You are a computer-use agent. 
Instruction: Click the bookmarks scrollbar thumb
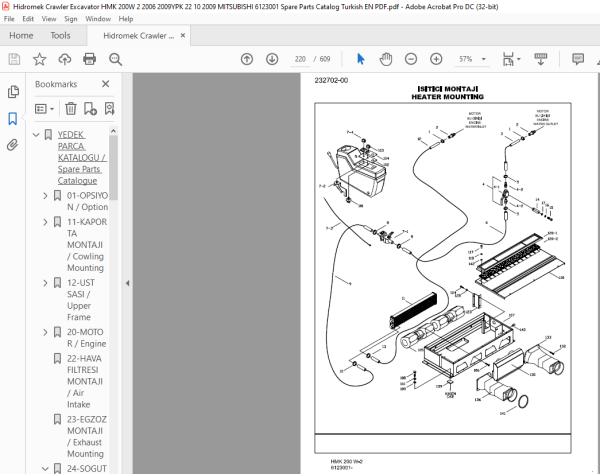click(113, 168)
